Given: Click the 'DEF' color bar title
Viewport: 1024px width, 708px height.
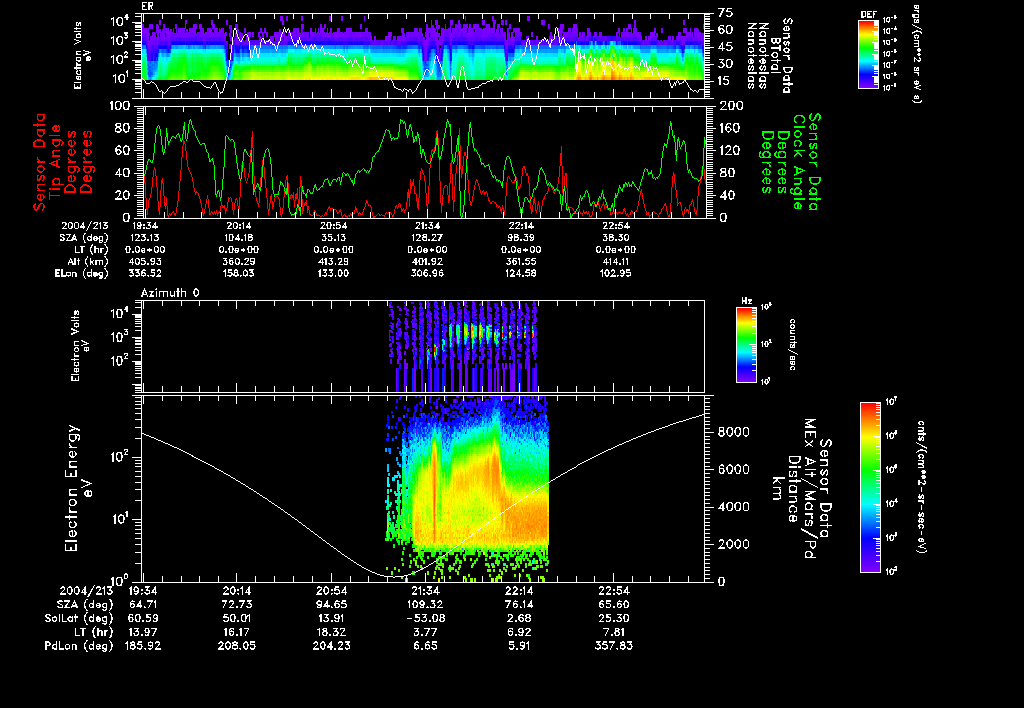Looking at the screenshot, I should (x=868, y=14).
